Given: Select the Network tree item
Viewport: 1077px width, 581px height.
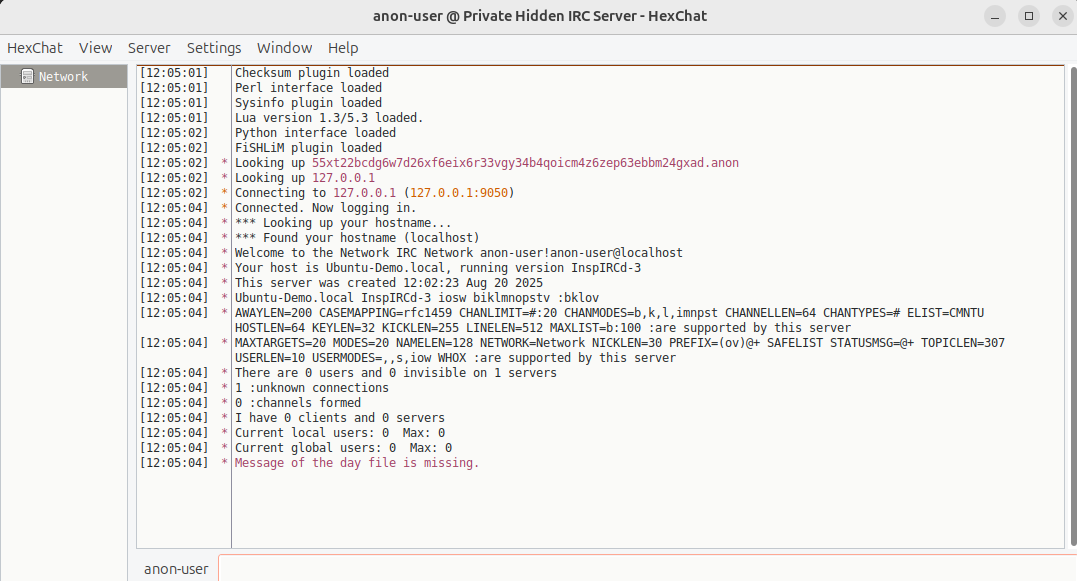Looking at the screenshot, I should click(64, 76).
